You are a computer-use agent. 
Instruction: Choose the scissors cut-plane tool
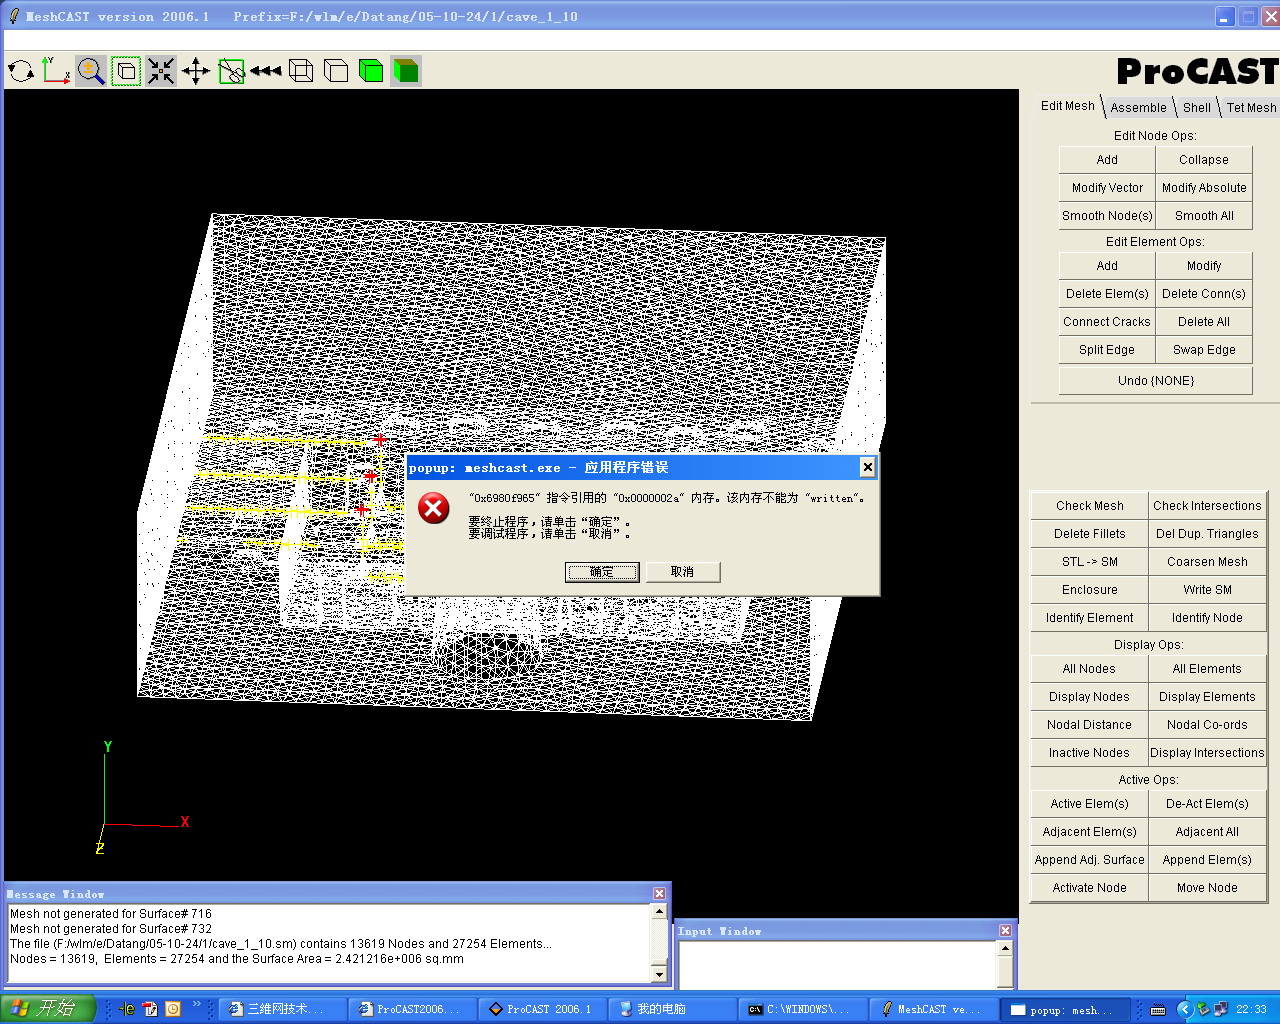pos(231,71)
